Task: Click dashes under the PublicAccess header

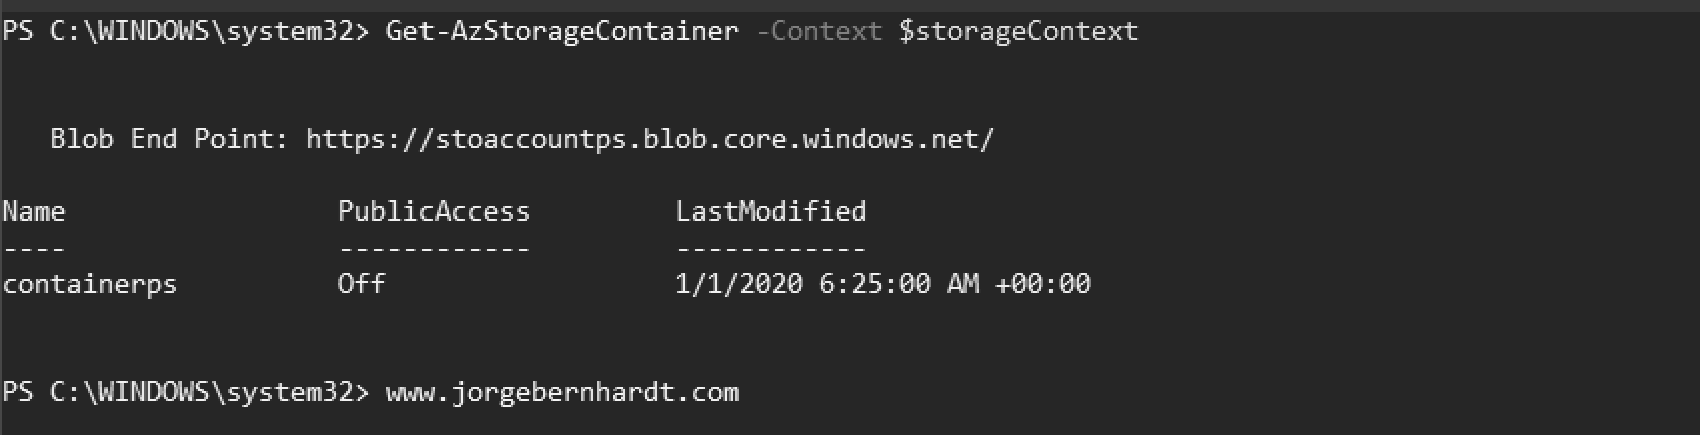Action: click(x=434, y=247)
